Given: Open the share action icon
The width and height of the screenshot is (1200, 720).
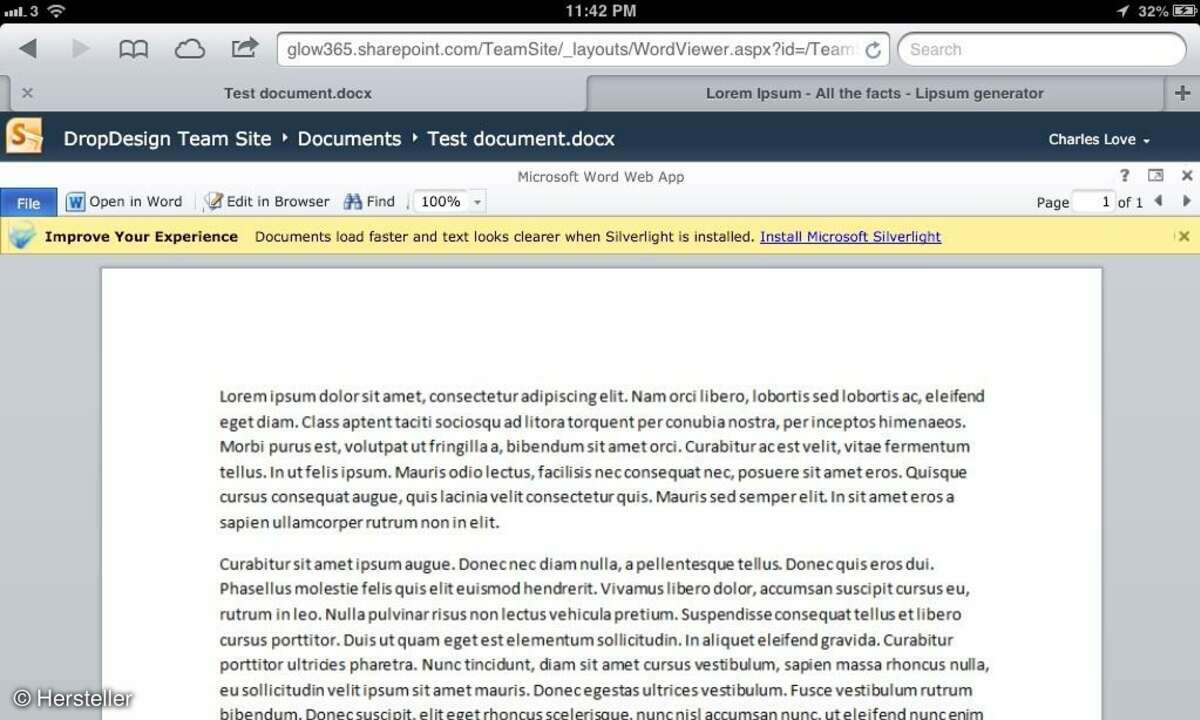Looking at the screenshot, I should (244, 48).
